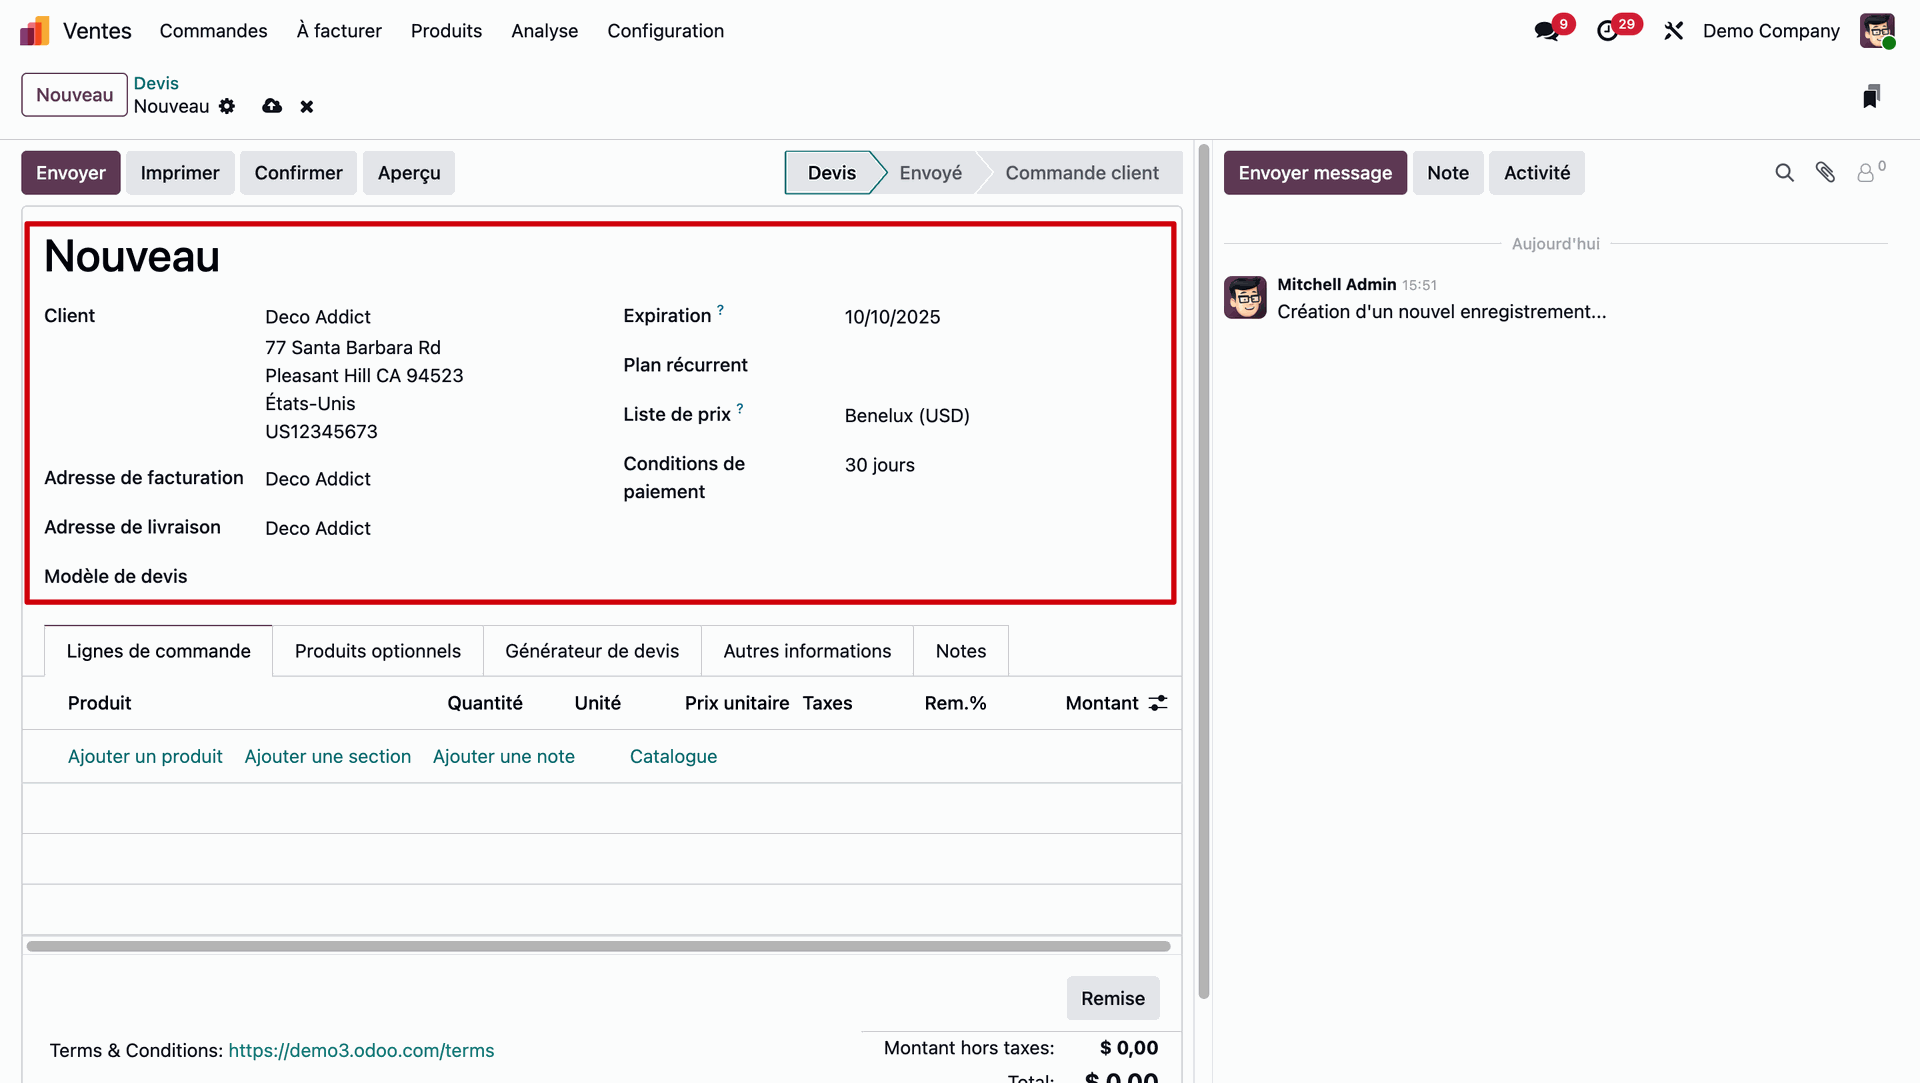This screenshot has height=1083, width=1920.
Task: Search messages via the chatter magnifier icon
Action: [x=1785, y=172]
